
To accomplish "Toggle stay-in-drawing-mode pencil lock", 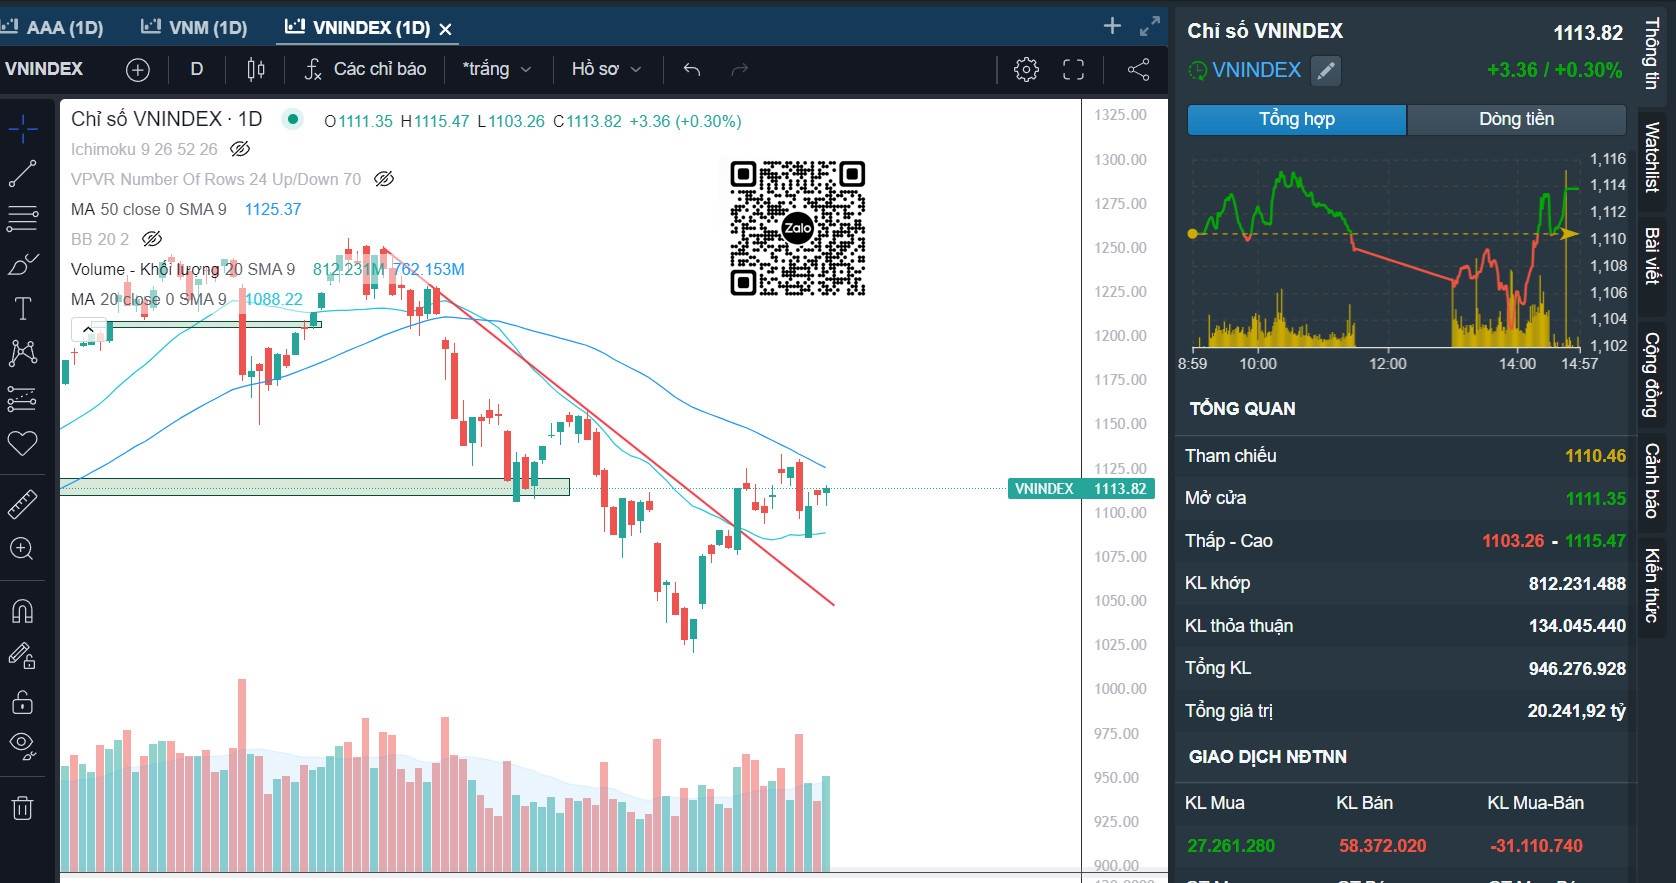I will [x=22, y=656].
